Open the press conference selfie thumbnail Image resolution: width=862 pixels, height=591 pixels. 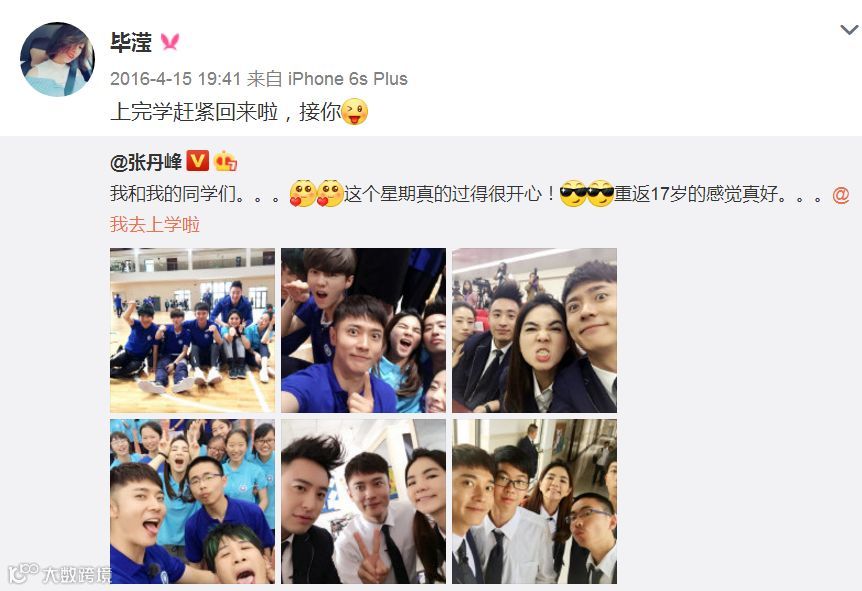coord(534,330)
